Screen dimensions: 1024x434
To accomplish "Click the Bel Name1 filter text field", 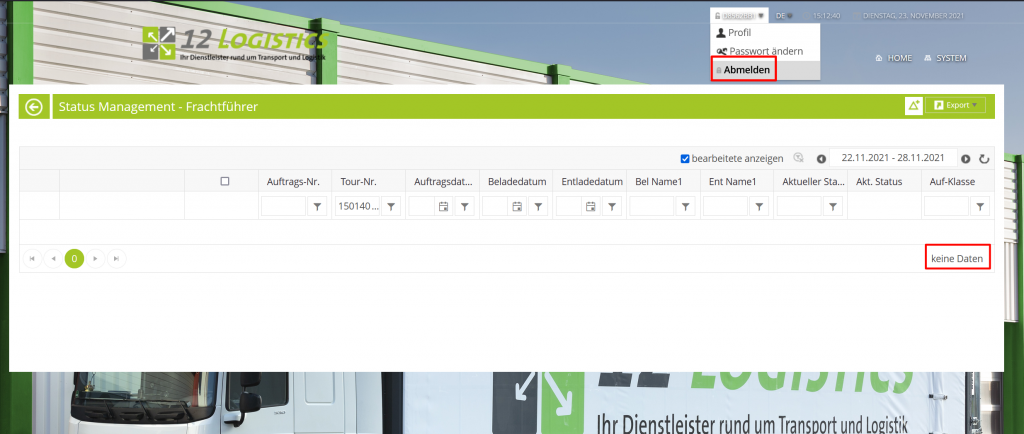I will [x=651, y=206].
